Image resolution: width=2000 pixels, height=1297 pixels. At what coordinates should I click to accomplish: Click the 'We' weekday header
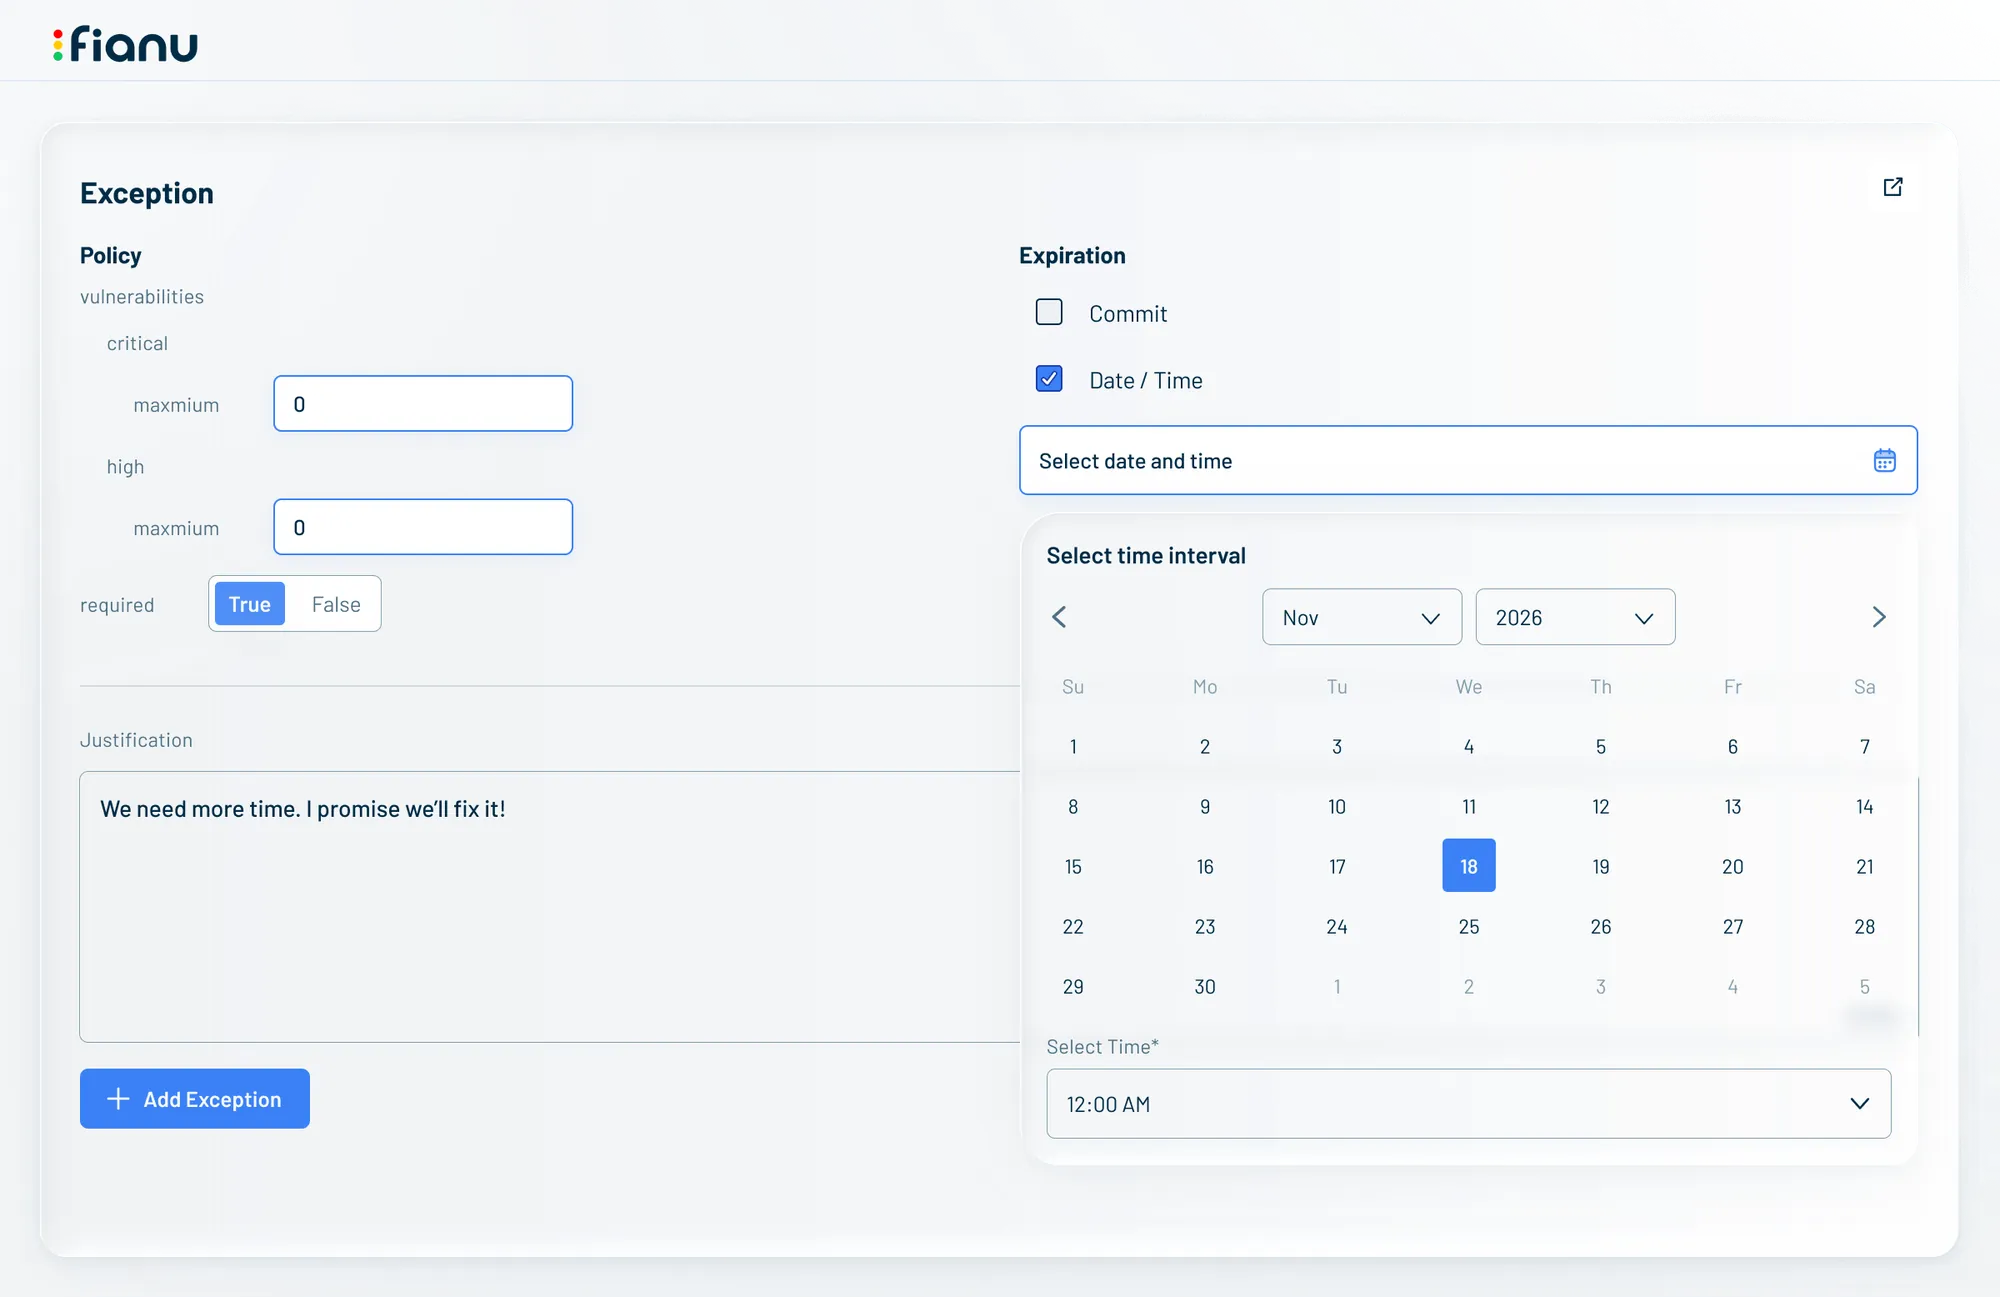[x=1469, y=686]
